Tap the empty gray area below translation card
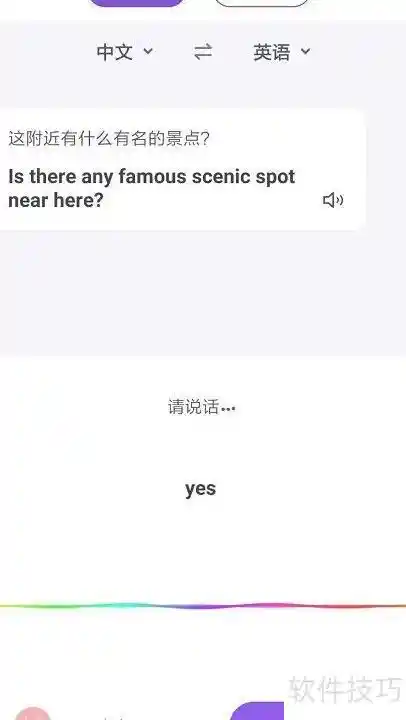The width and height of the screenshot is (406, 720). pos(203,292)
